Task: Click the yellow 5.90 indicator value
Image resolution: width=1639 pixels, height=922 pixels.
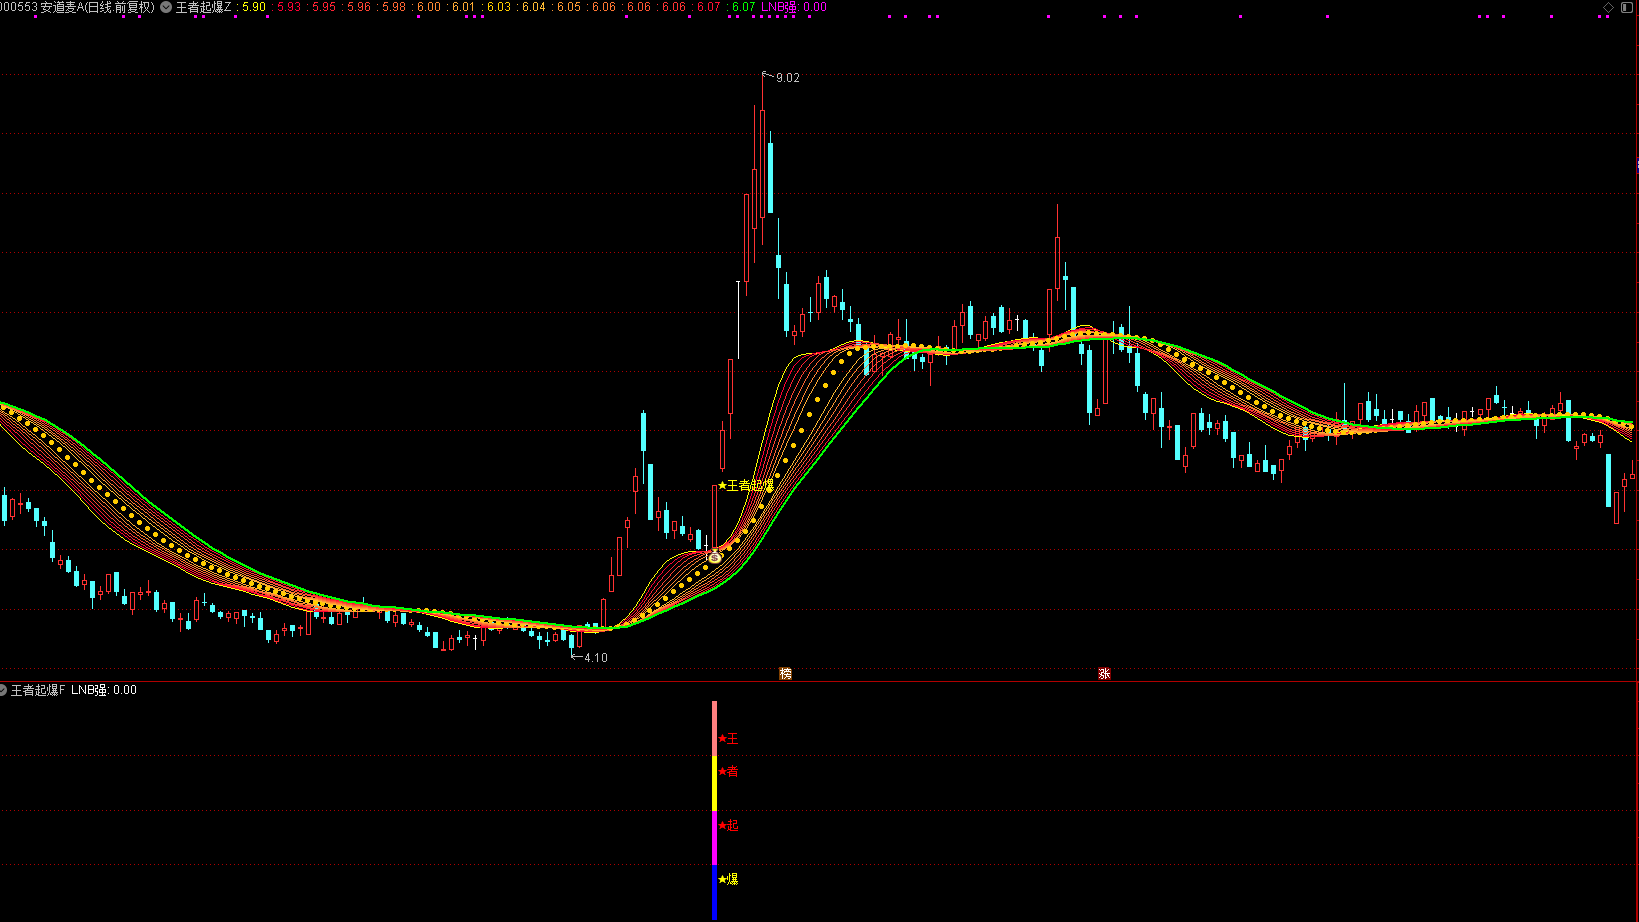Action: [254, 7]
